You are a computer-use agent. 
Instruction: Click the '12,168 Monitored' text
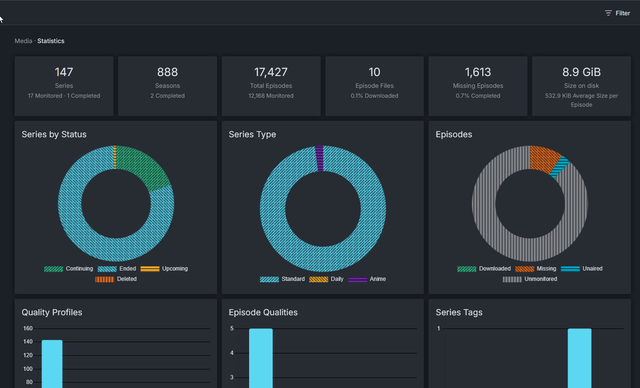click(x=271, y=96)
